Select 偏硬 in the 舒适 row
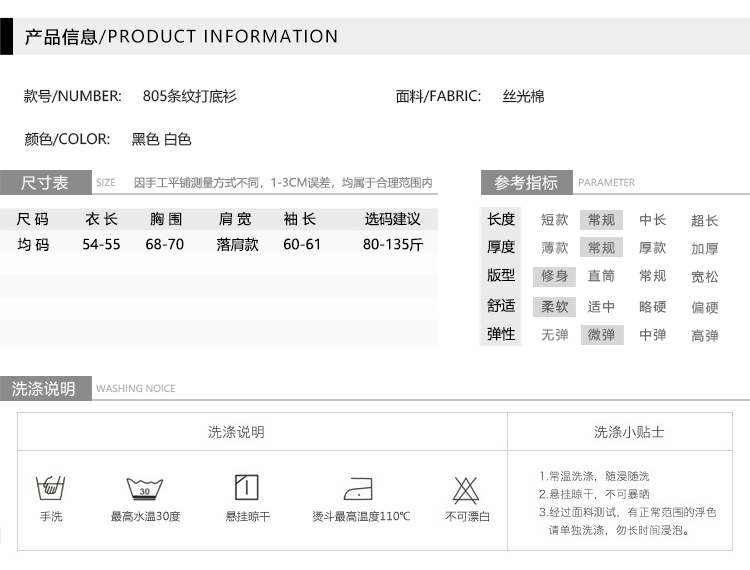The image size is (750, 570). (x=704, y=307)
